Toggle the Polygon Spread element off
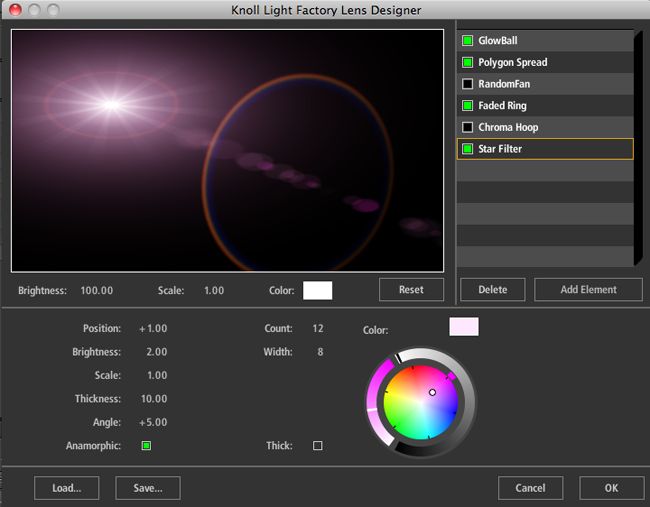Image resolution: width=650 pixels, height=507 pixels. click(x=468, y=62)
